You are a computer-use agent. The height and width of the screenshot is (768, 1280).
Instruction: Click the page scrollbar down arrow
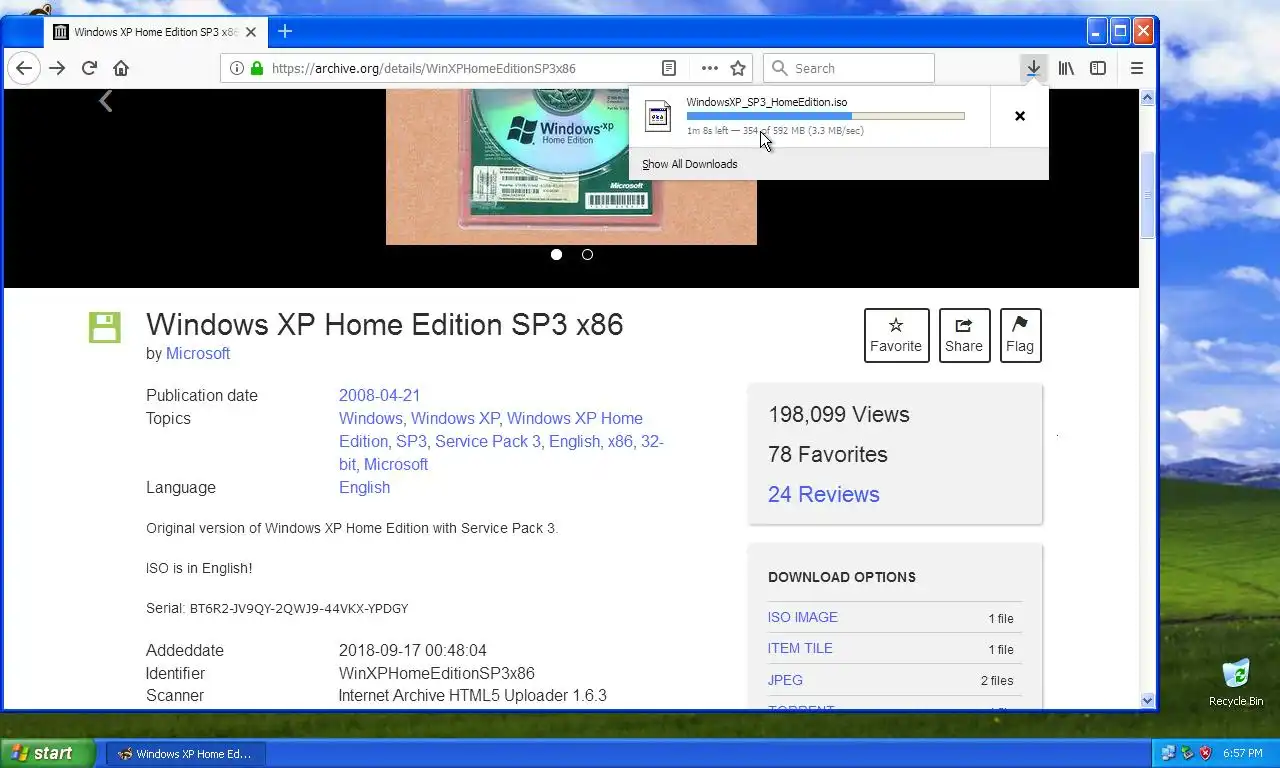[1147, 701]
